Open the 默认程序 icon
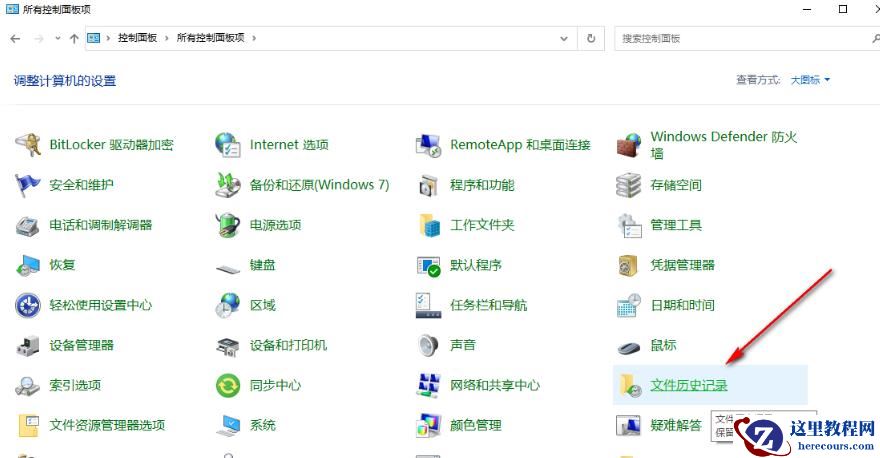This screenshot has height=458, width=880. point(429,265)
